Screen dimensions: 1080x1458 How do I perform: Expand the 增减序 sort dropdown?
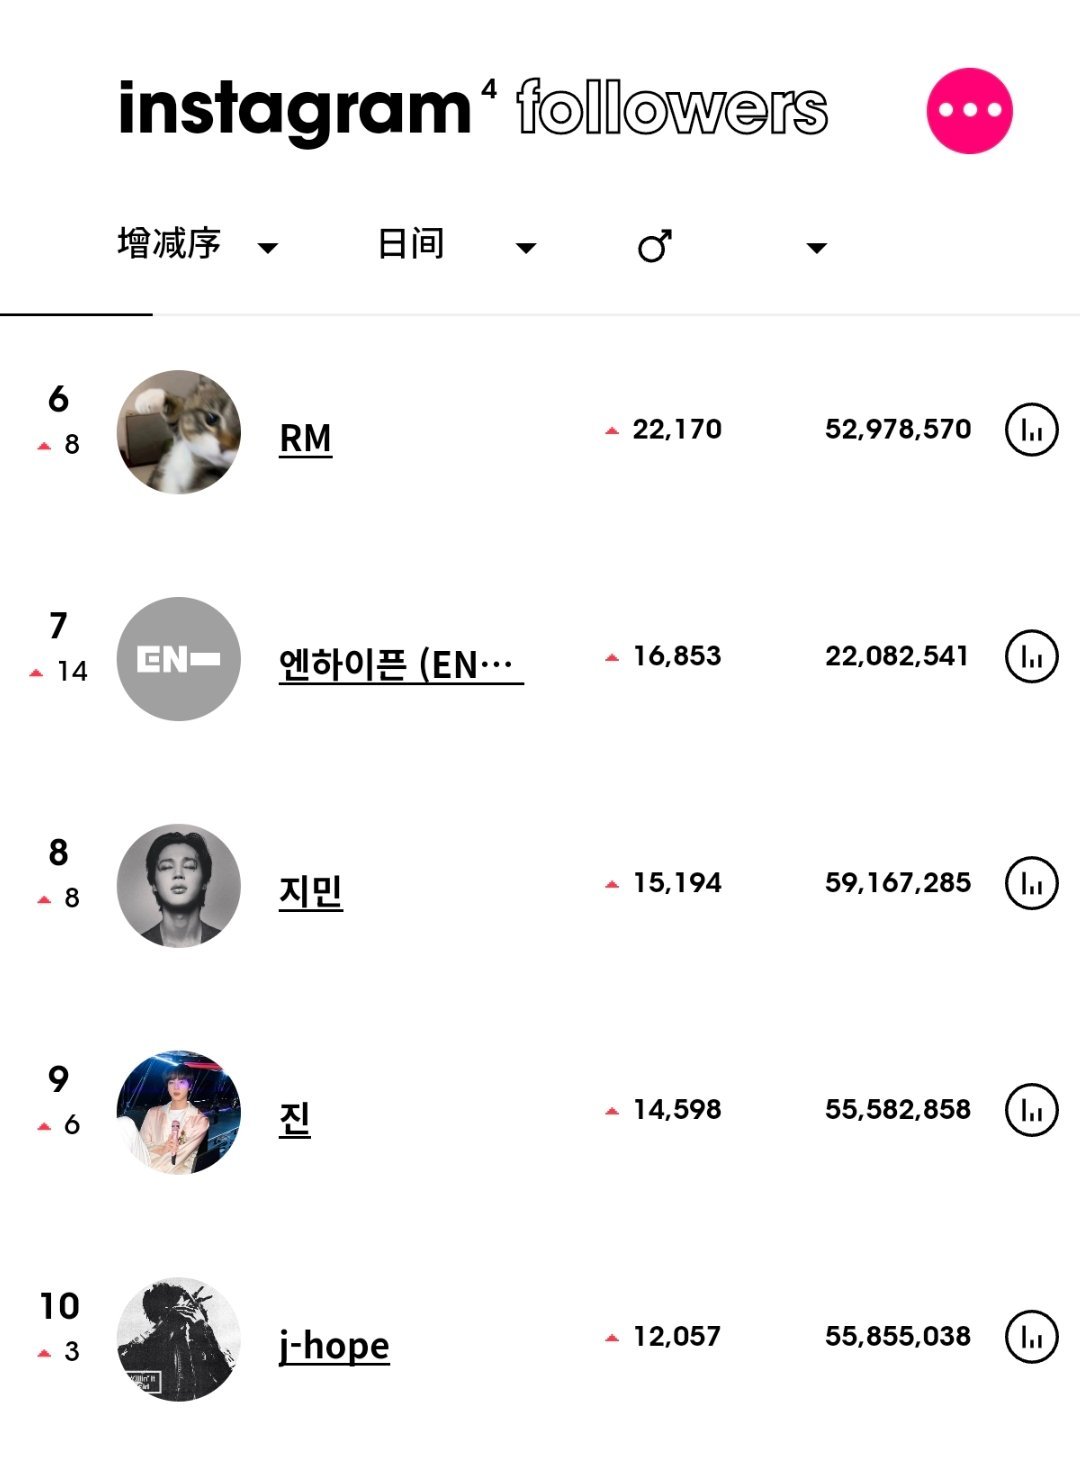197,245
